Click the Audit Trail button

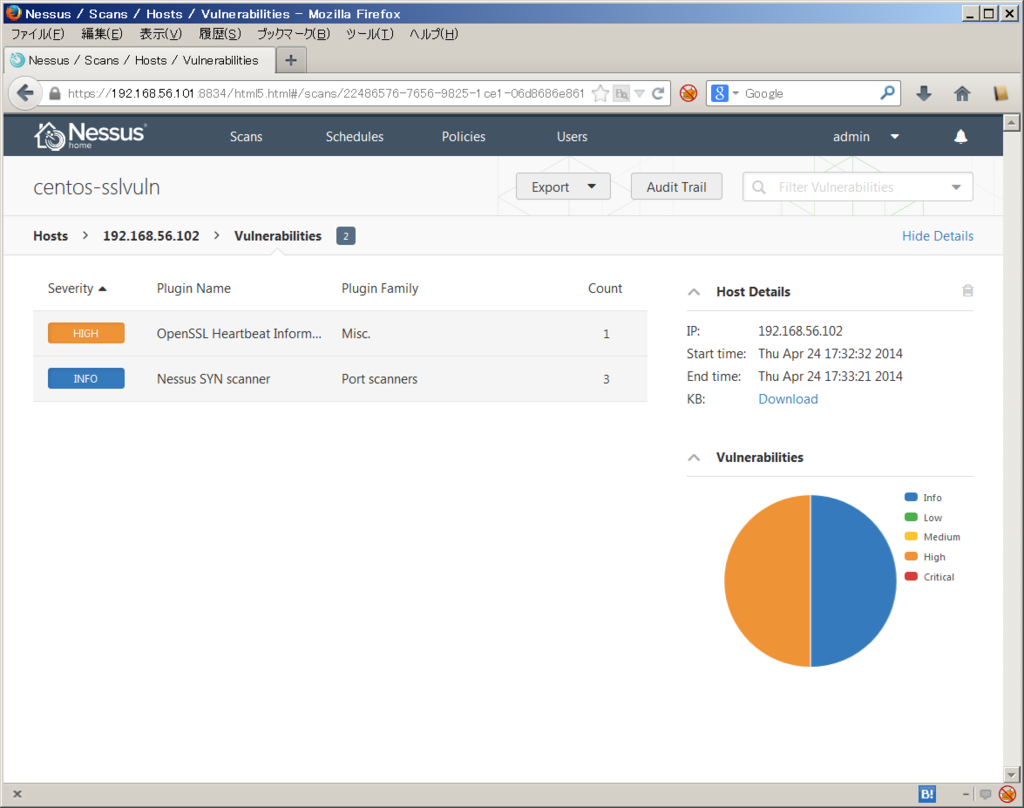pos(677,187)
